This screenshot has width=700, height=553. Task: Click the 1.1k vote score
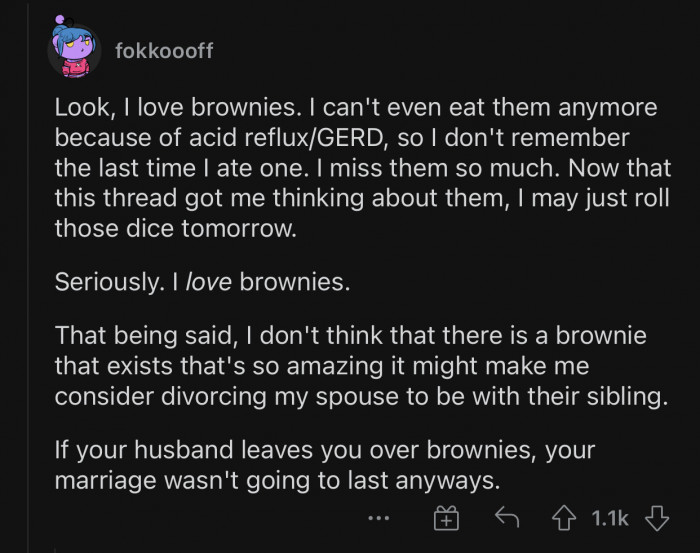[611, 518]
